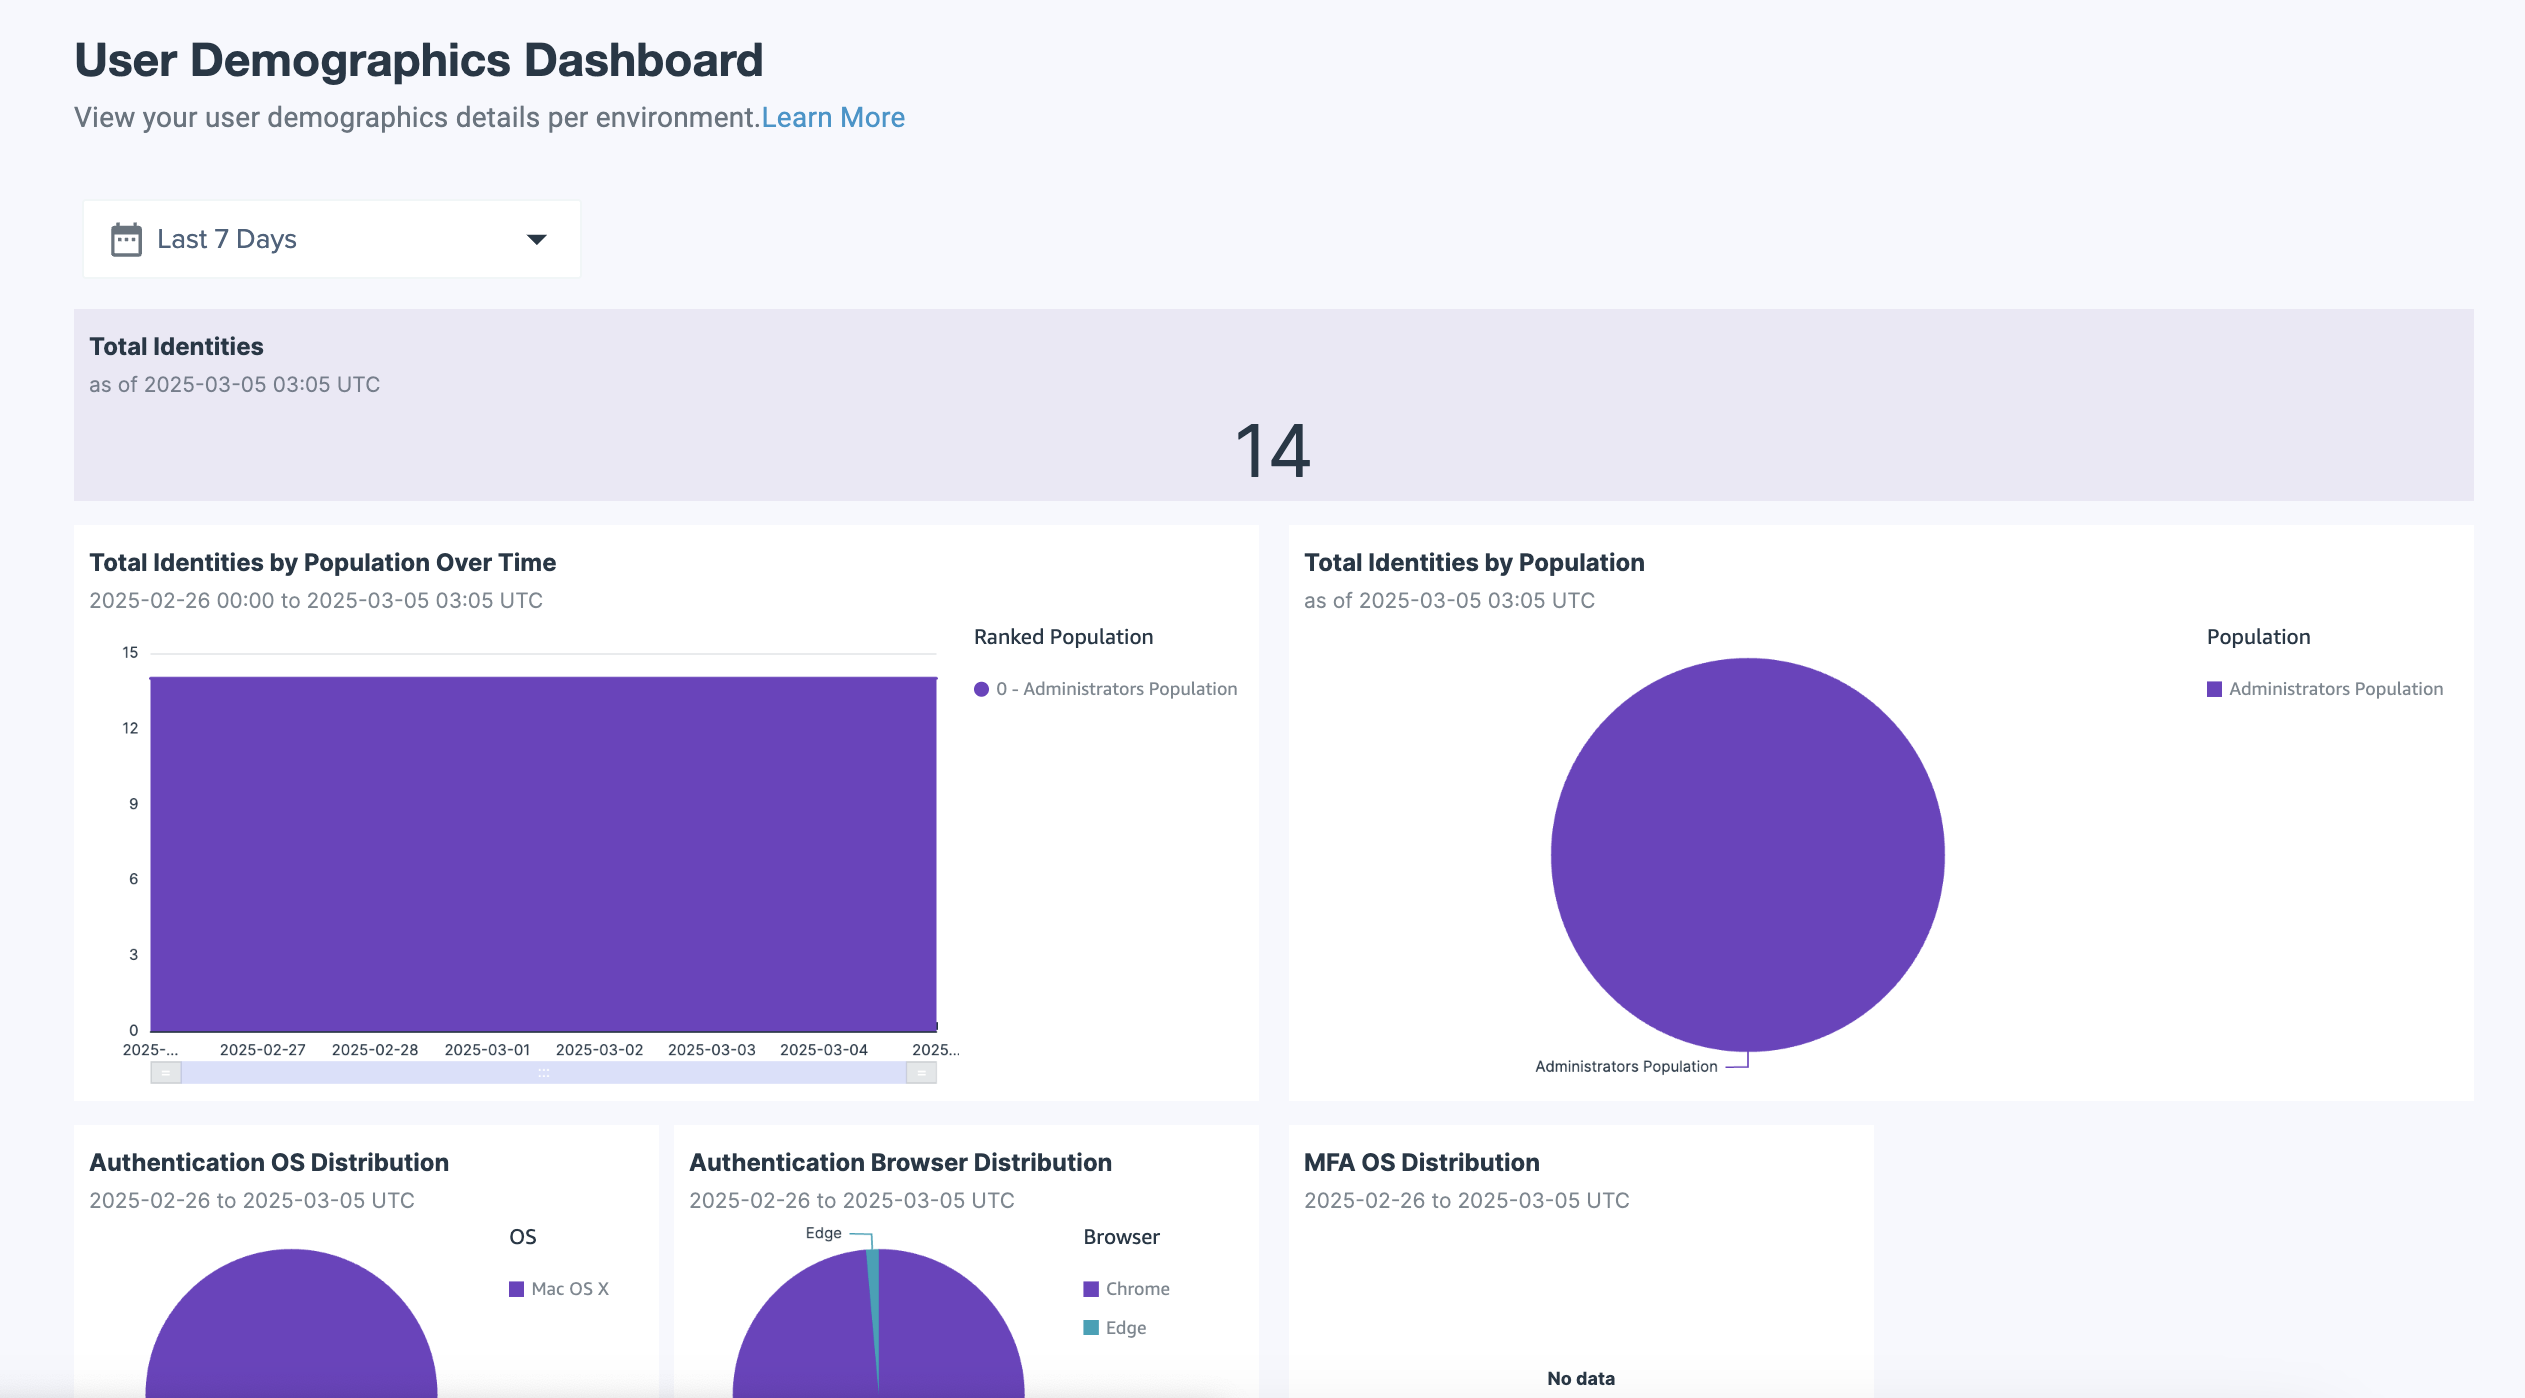
Task: Click the 2025-03-01 x-axis label
Action: (x=487, y=1050)
